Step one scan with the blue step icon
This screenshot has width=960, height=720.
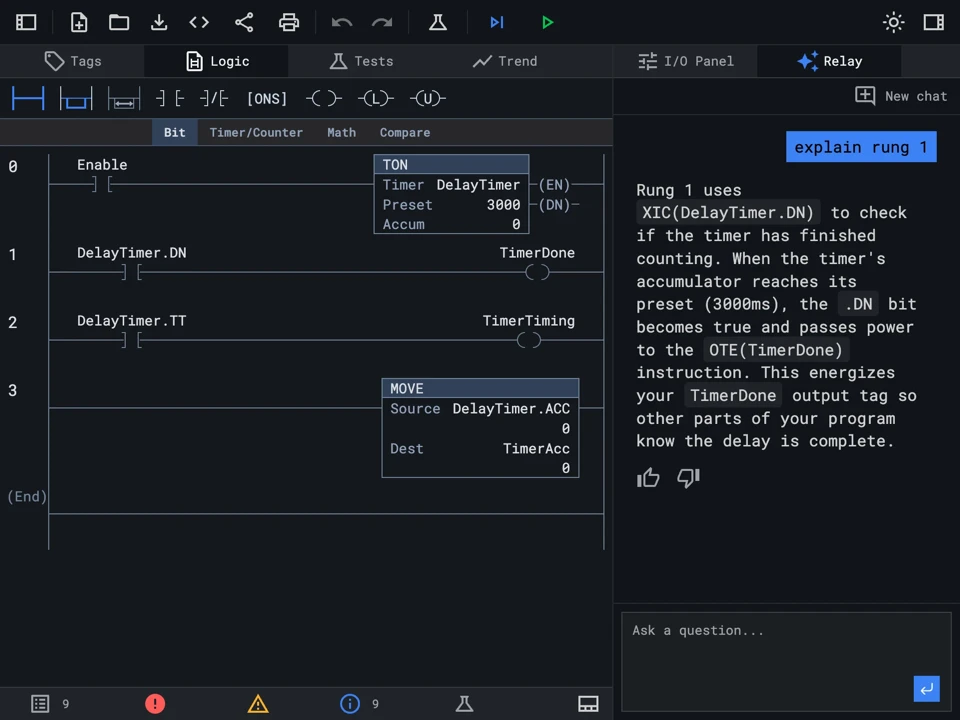coord(497,23)
